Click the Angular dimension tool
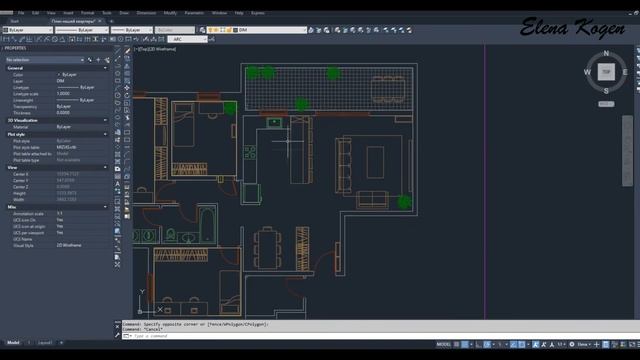Image resolution: width=640 pixels, height=360 pixels. pos(62,39)
